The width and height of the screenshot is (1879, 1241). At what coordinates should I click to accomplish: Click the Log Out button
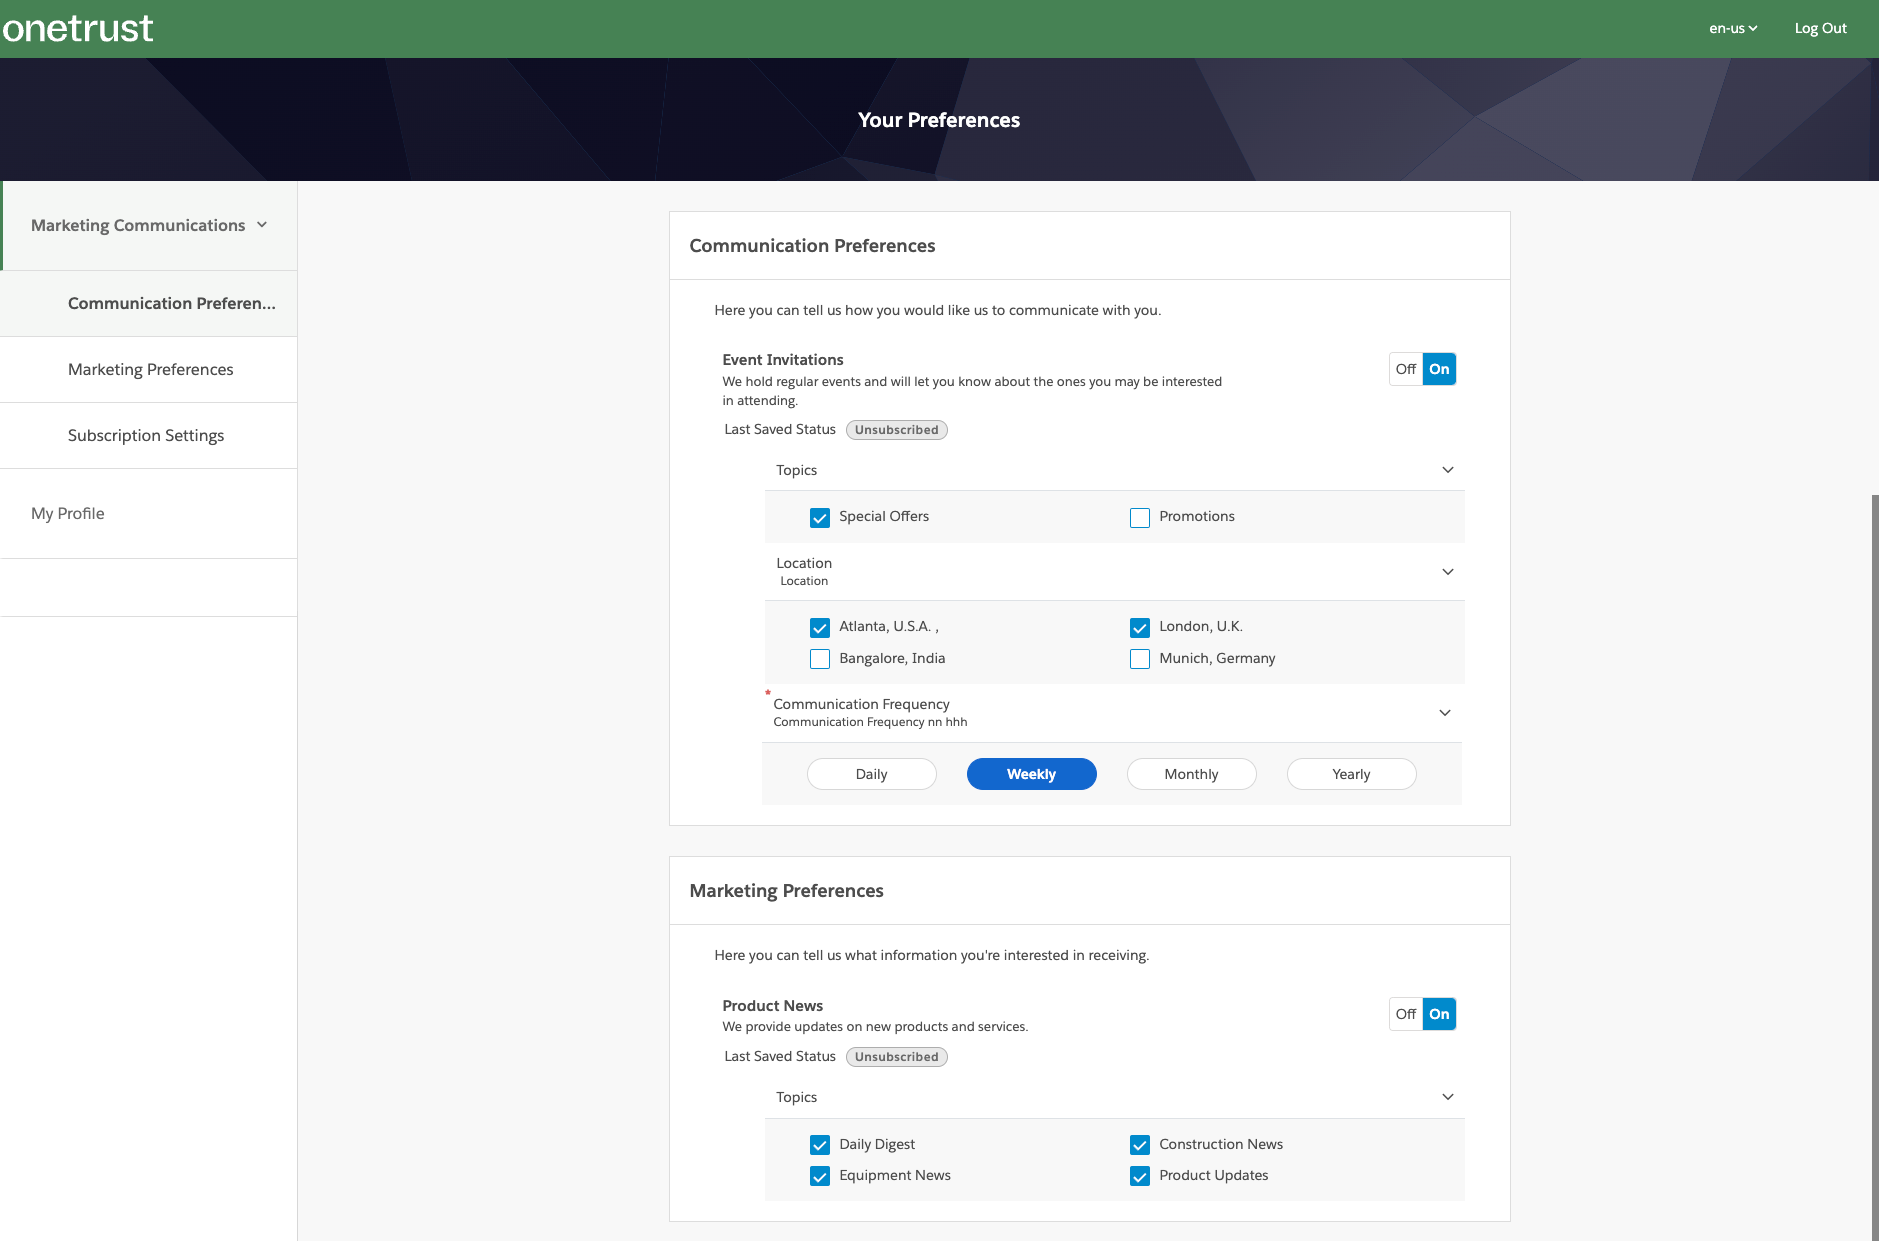pos(1820,27)
